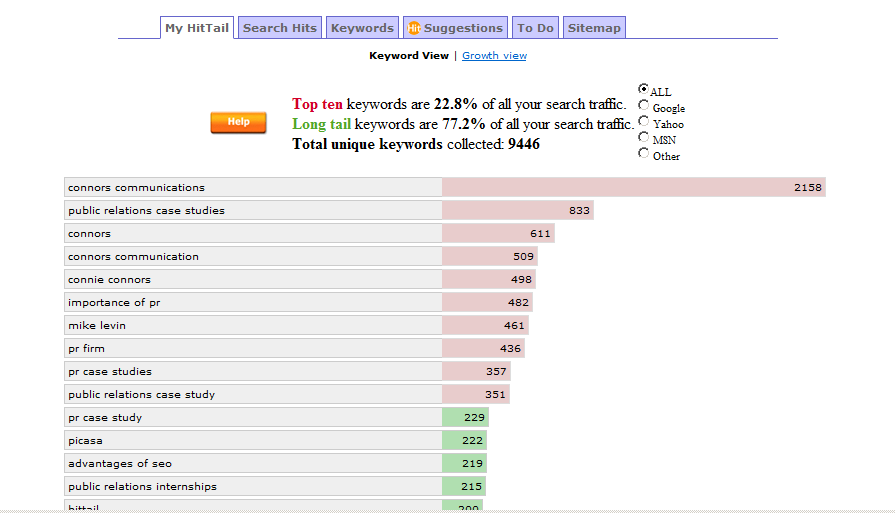This screenshot has height=513, width=895.
Task: Click the green bar showing 222
Action: pyautogui.click(x=465, y=441)
